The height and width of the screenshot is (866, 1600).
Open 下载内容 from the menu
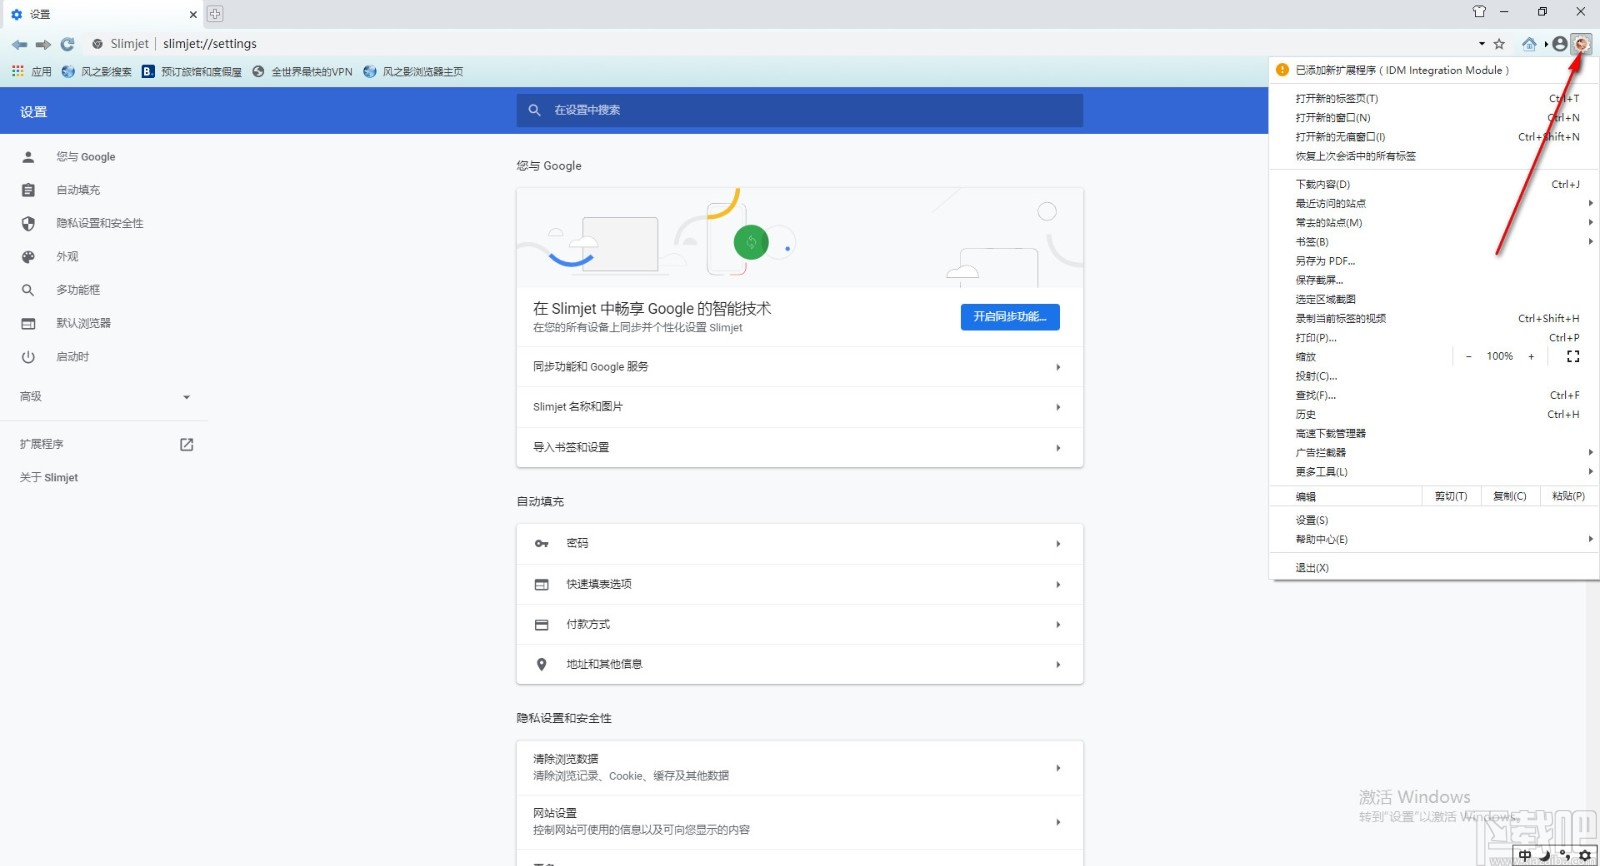pyautogui.click(x=1434, y=185)
